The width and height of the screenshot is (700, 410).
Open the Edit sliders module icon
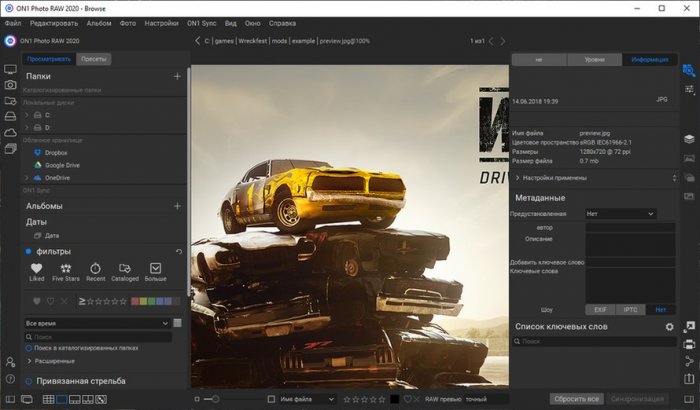click(689, 89)
